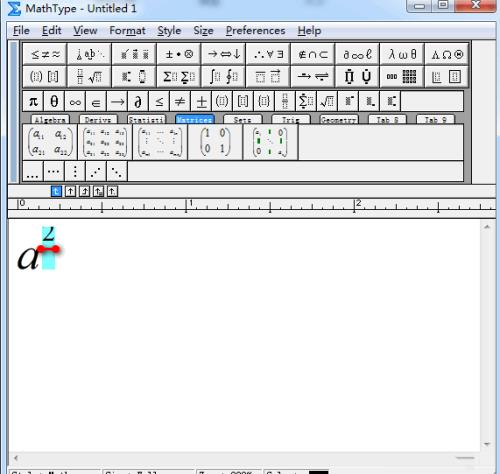Screen dimensions: 500x474
Task: Open the fraction and radical templates palette
Action: pyautogui.click(x=89, y=76)
